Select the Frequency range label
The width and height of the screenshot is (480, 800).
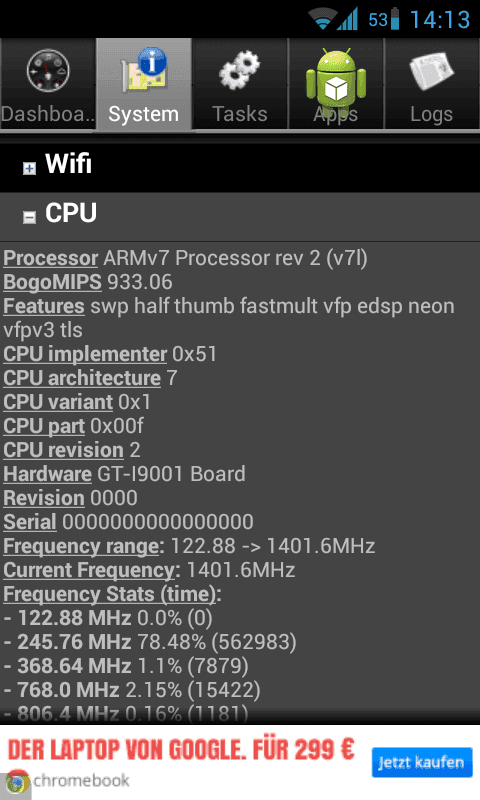pos(82,546)
